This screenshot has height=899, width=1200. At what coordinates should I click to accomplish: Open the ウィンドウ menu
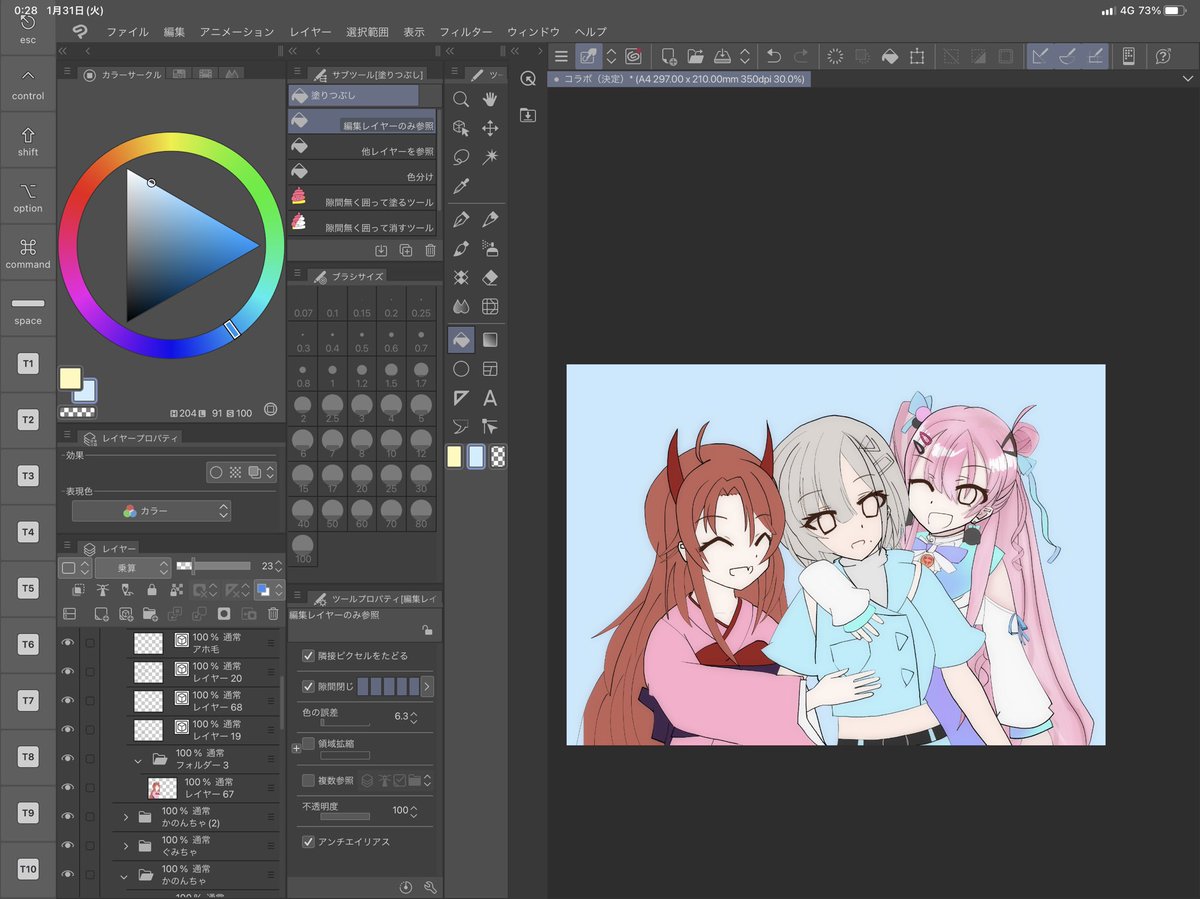tap(533, 32)
